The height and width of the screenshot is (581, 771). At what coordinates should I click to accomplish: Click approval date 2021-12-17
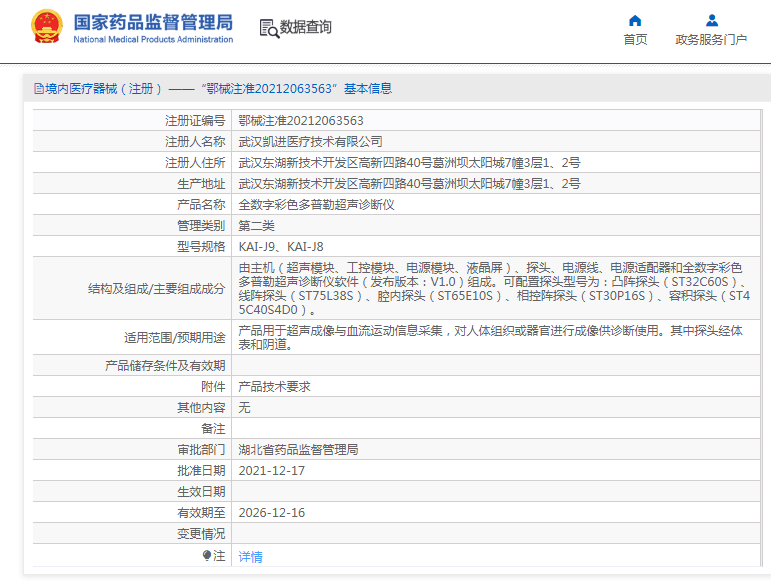pos(272,470)
